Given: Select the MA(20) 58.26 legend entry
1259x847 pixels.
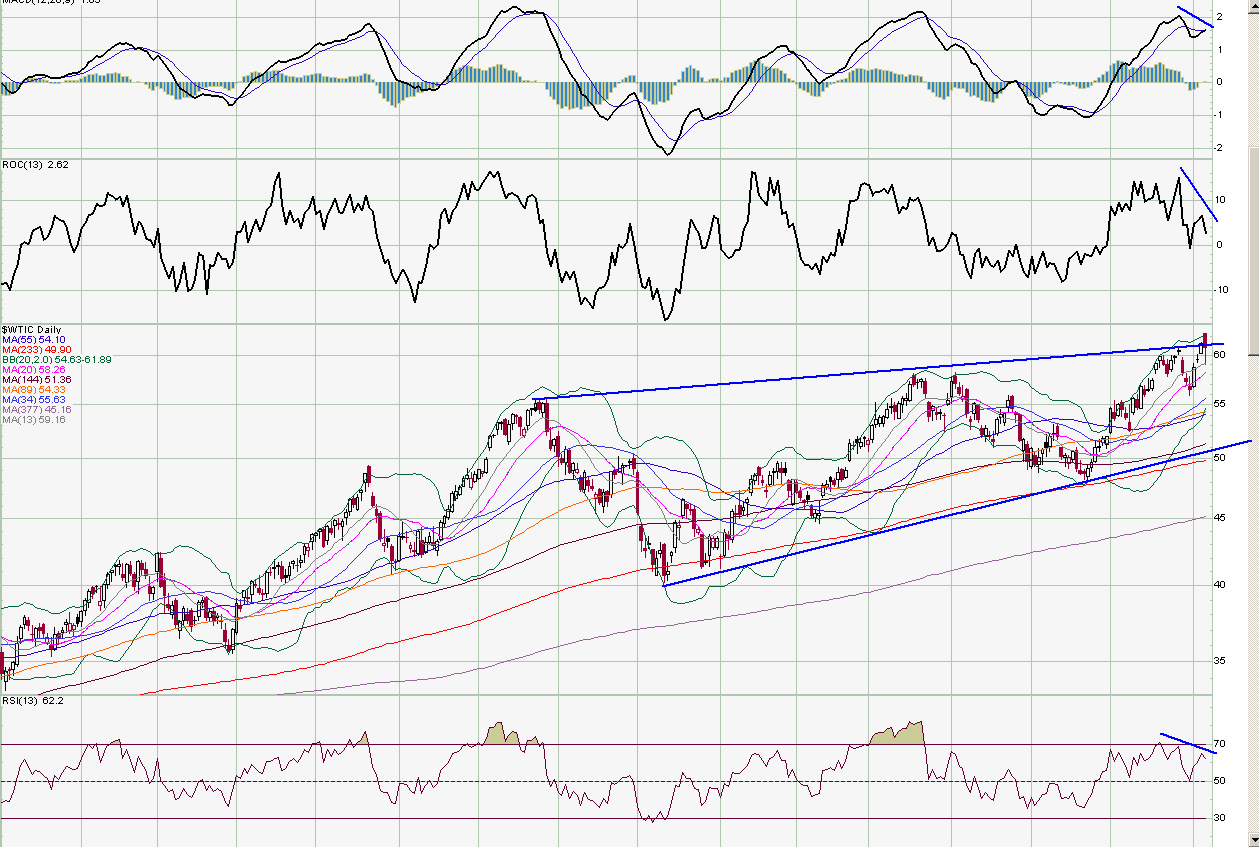Looking at the screenshot, I should (34, 369).
